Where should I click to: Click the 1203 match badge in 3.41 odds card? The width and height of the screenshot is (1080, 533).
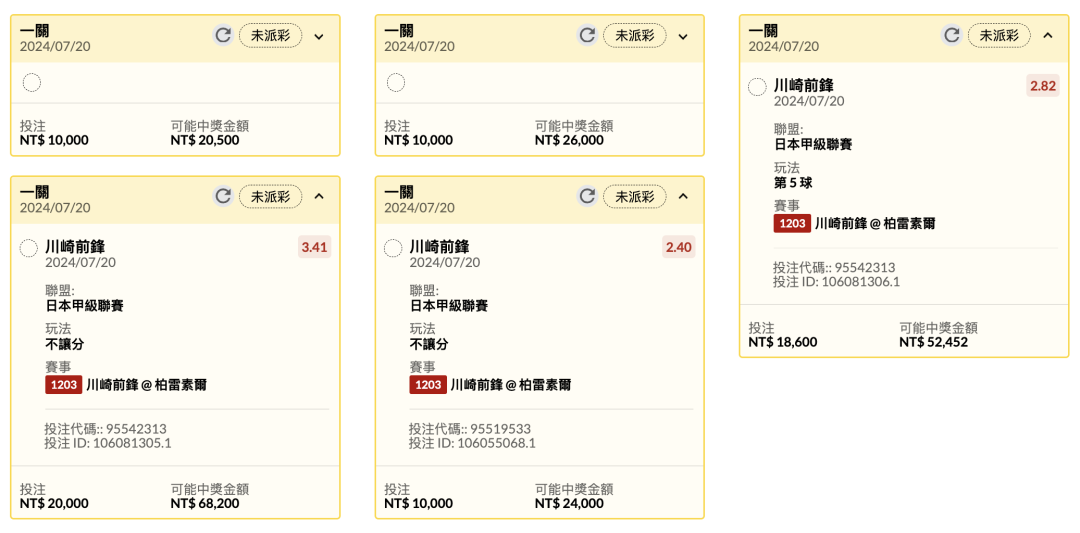coord(63,385)
